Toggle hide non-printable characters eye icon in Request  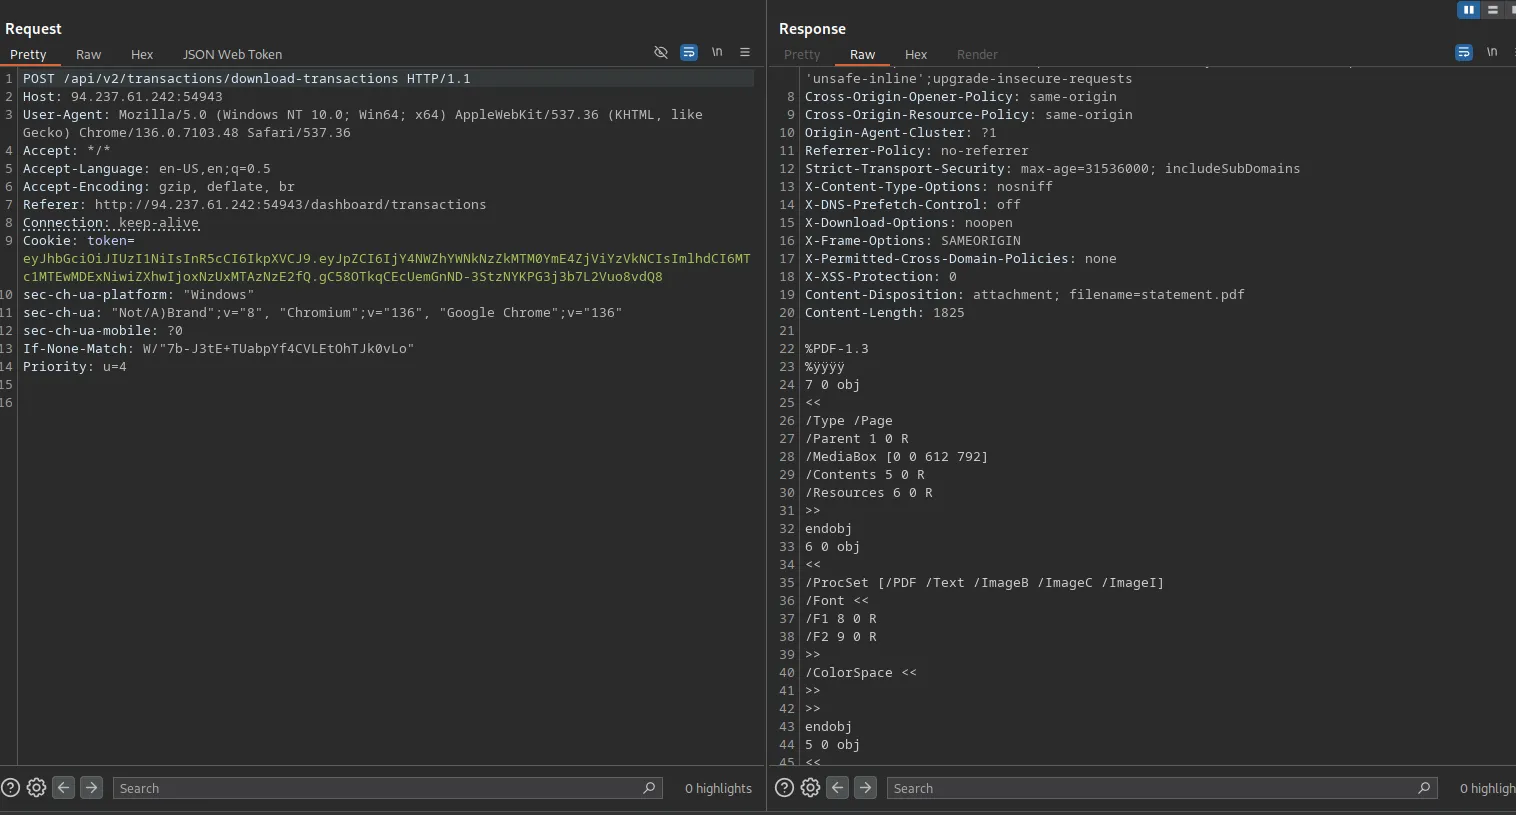click(x=661, y=52)
